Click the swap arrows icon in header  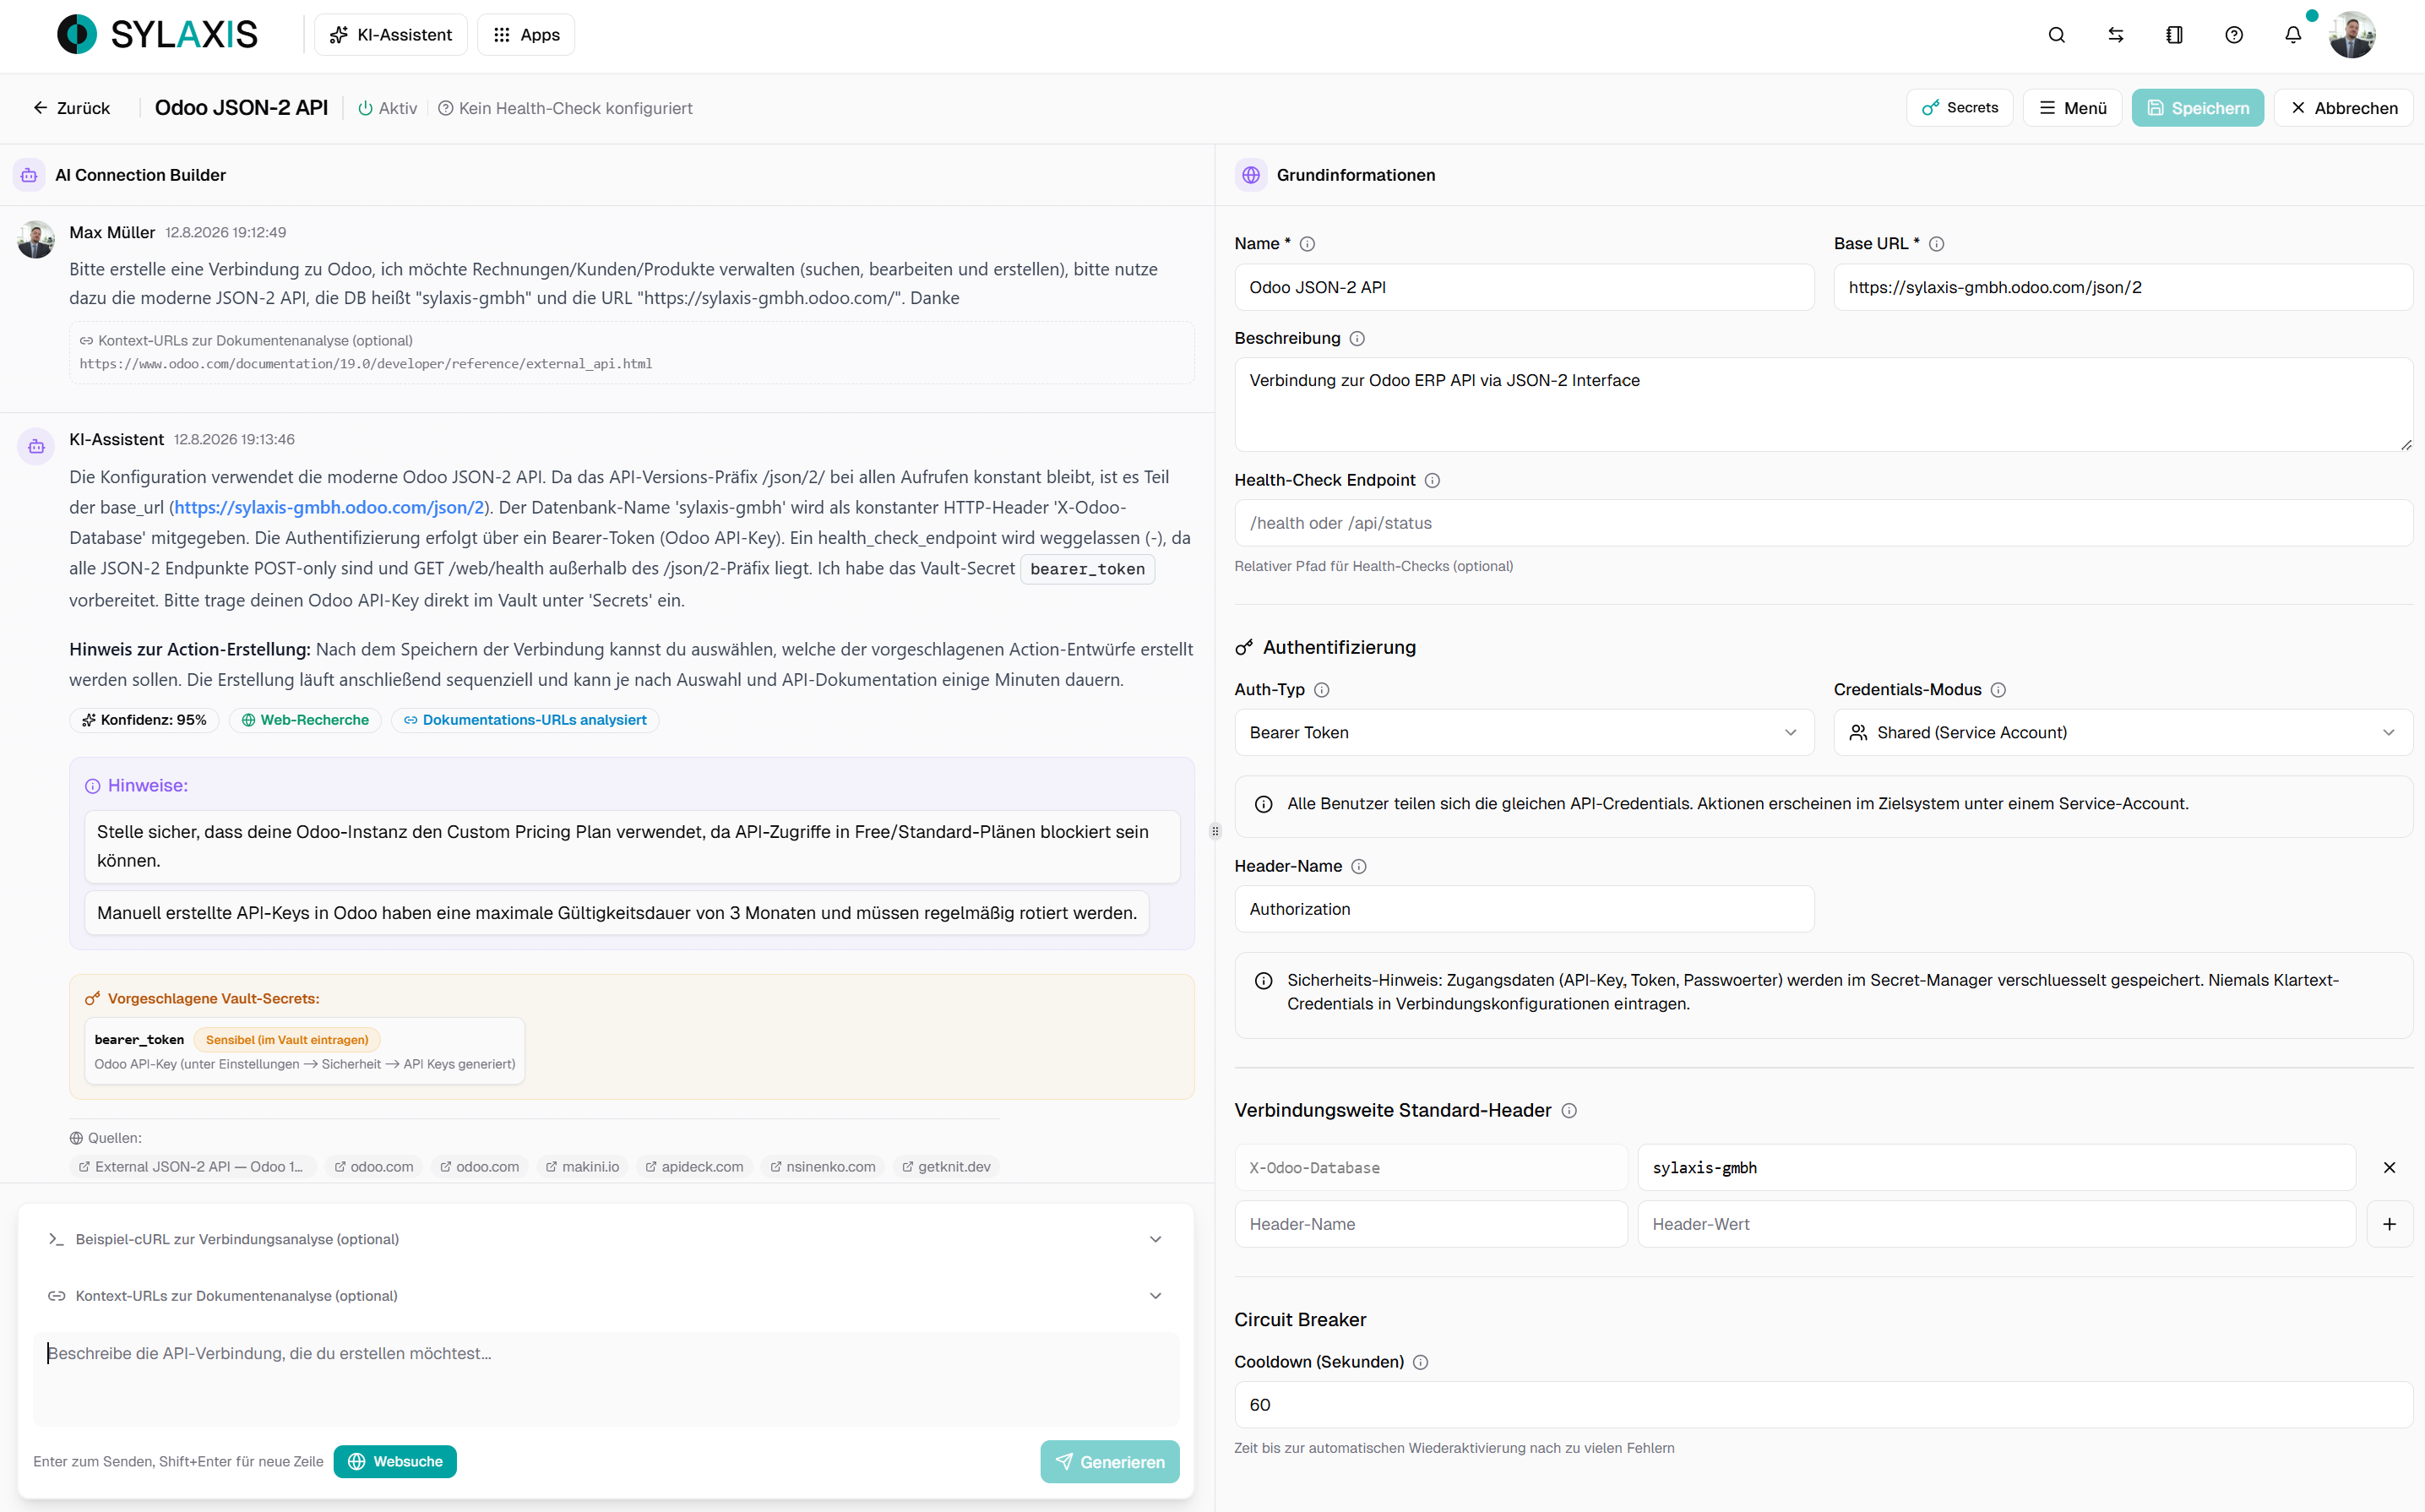coord(2116,35)
